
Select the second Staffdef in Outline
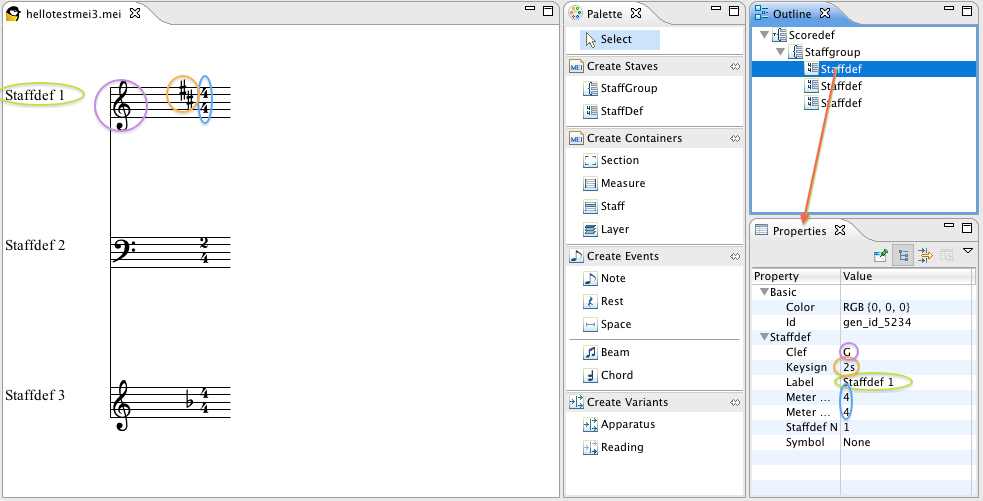tap(840, 86)
